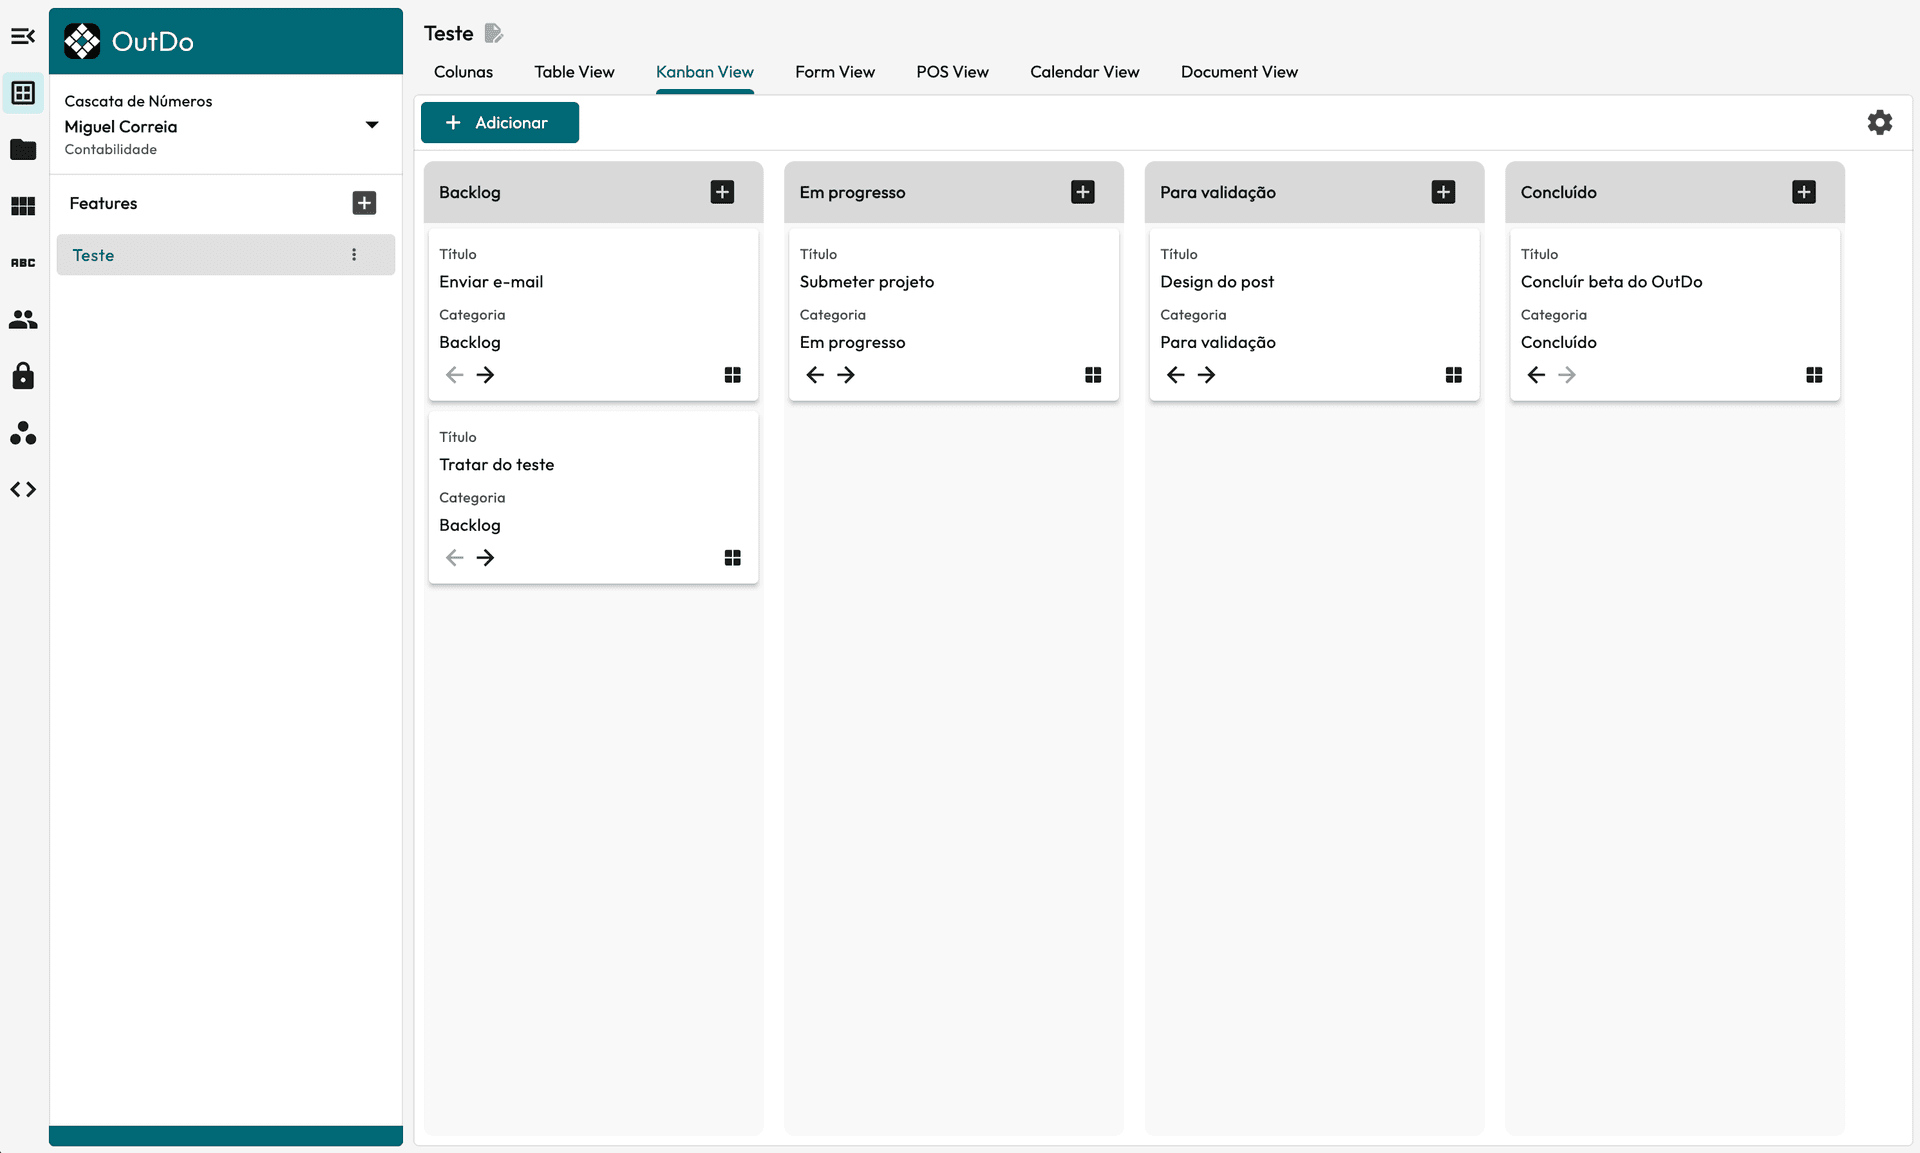Click the Adicionar button

pos(500,122)
